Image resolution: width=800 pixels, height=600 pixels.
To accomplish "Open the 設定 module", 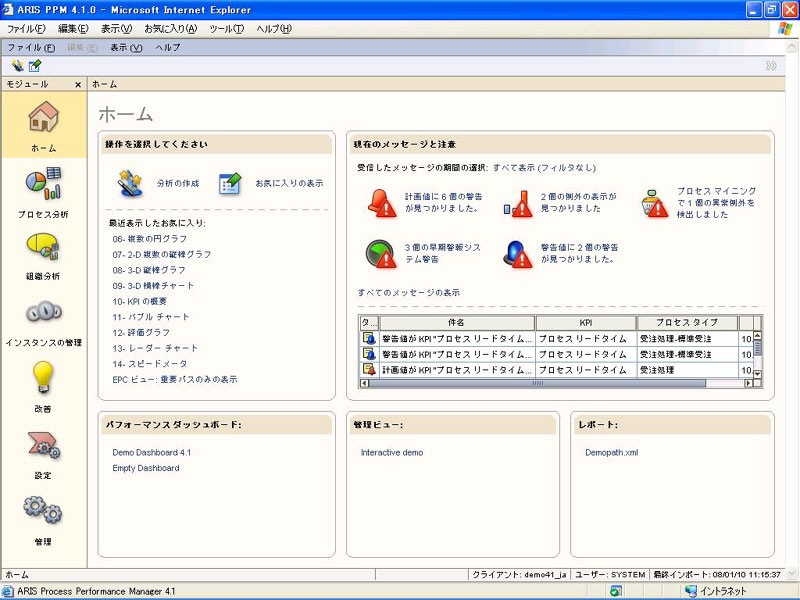I will [x=44, y=445].
